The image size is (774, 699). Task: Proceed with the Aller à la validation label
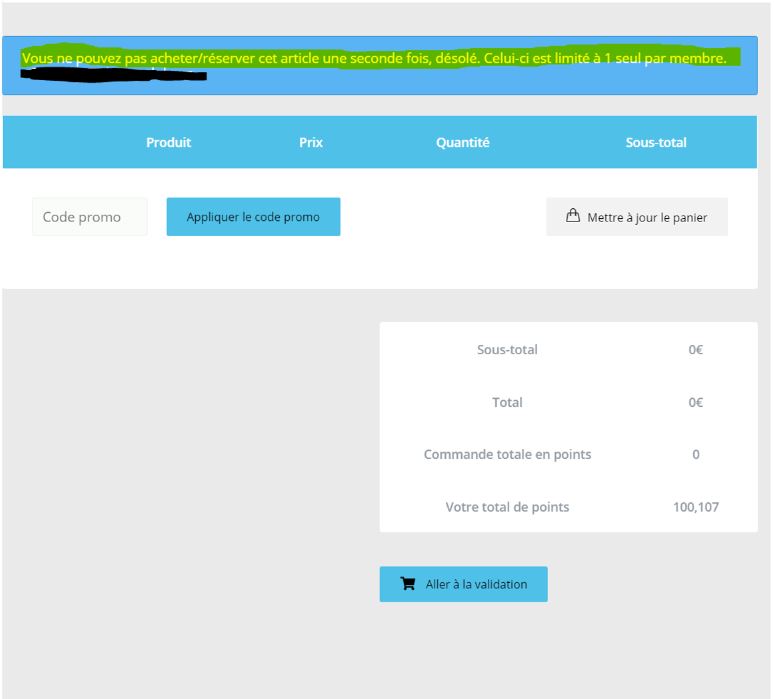476,584
